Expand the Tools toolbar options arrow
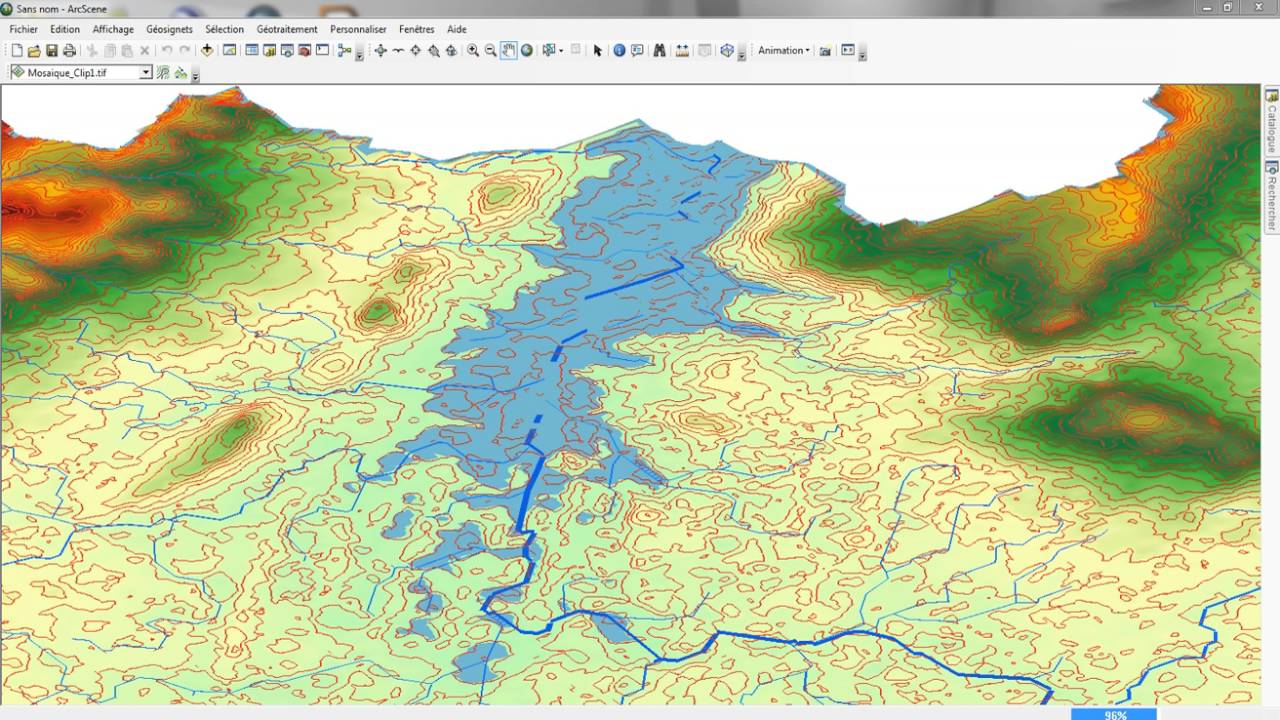Screen dimensions: 1280x720 [x=741, y=55]
